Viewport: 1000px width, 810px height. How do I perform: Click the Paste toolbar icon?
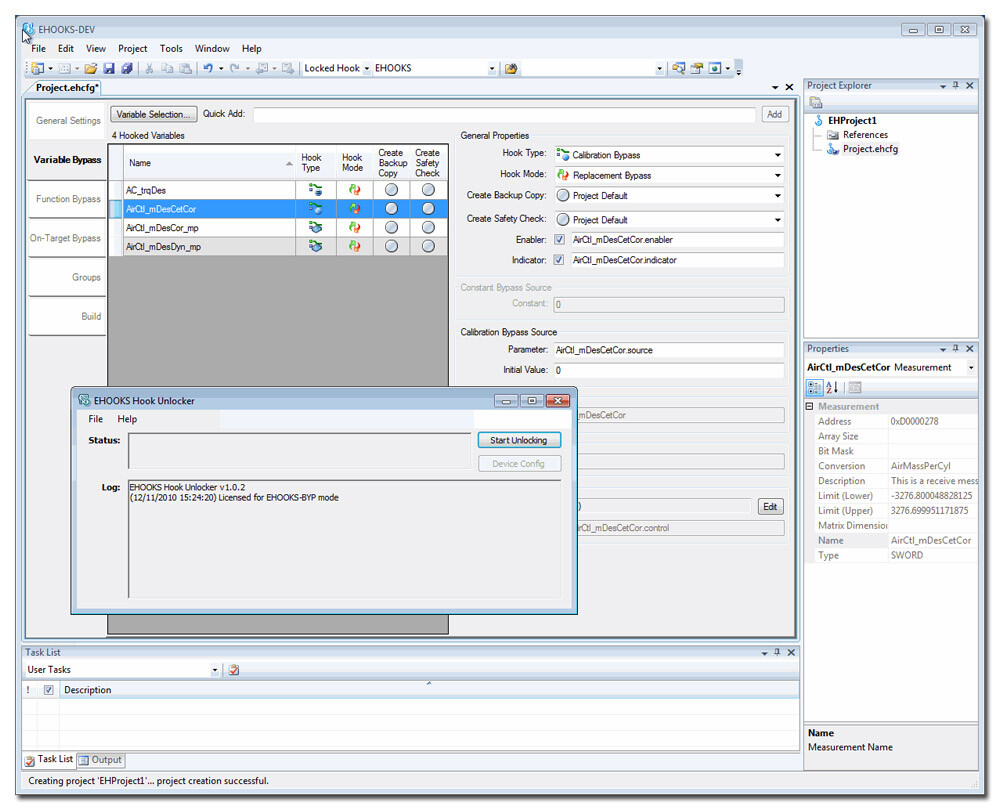tap(185, 68)
